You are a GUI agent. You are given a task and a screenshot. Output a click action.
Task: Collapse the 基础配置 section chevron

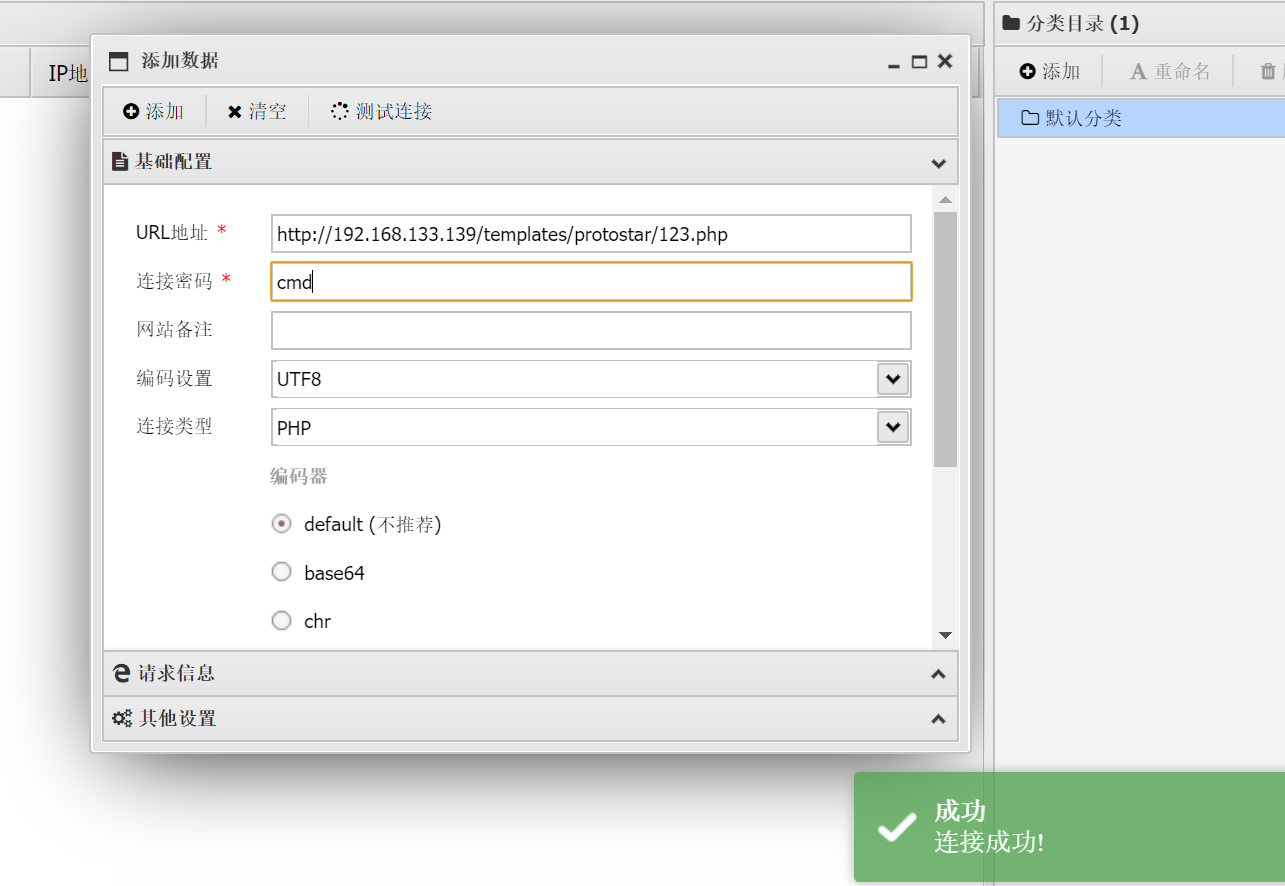coord(938,162)
